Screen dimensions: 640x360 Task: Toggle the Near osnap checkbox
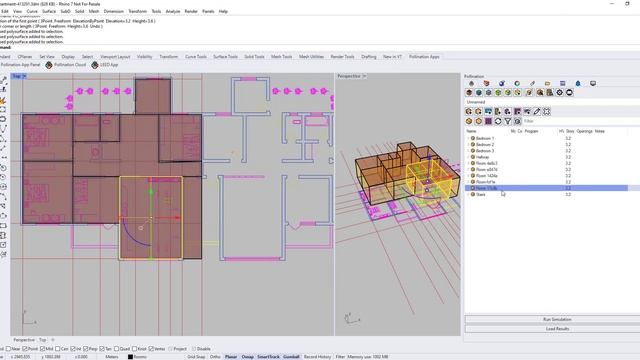tap(8, 349)
